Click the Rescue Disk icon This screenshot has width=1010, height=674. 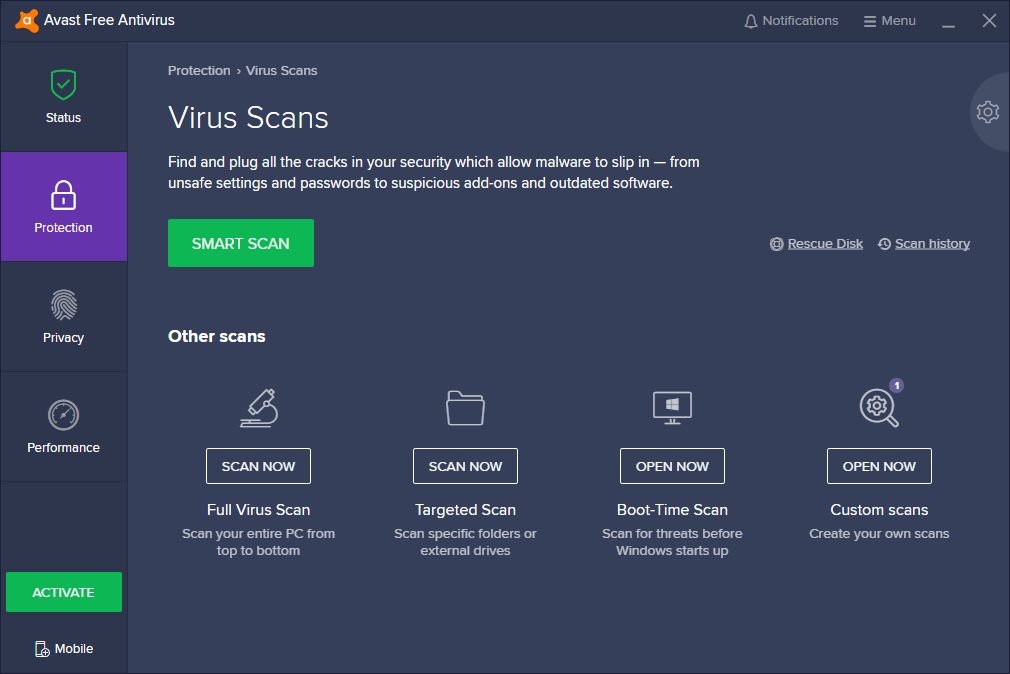[777, 244]
